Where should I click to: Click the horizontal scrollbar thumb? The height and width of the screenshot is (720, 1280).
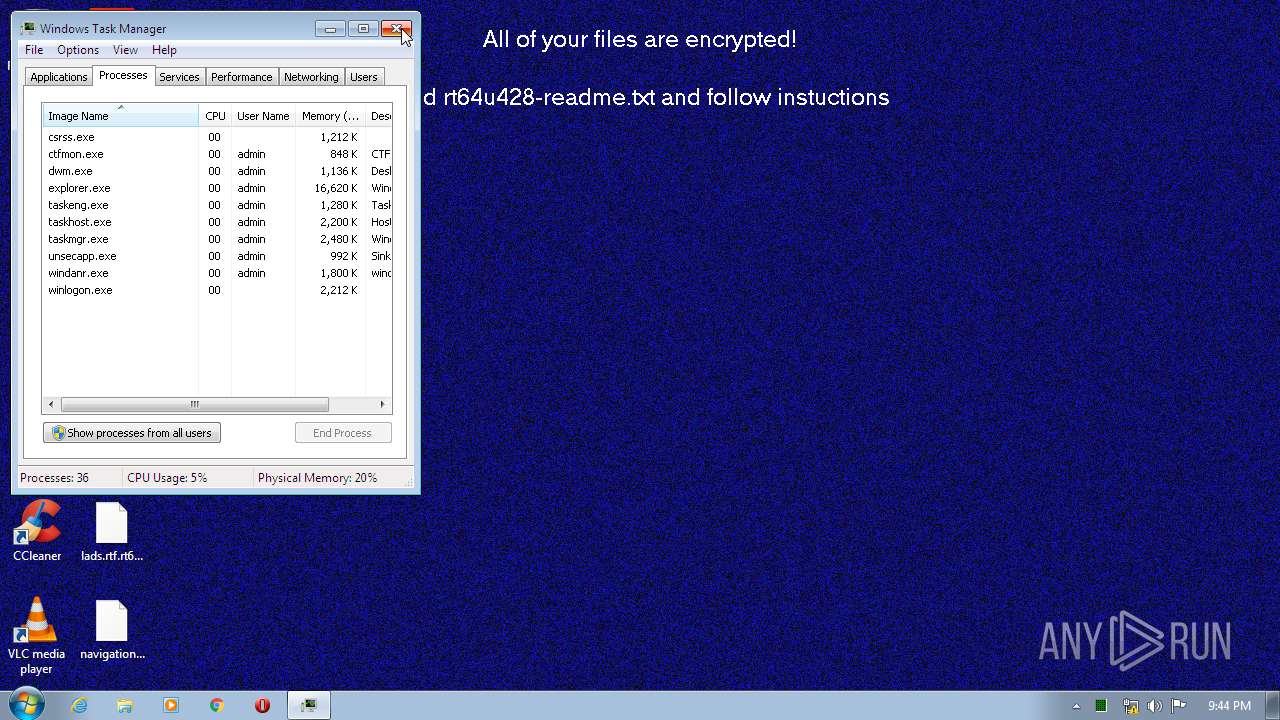(x=195, y=404)
